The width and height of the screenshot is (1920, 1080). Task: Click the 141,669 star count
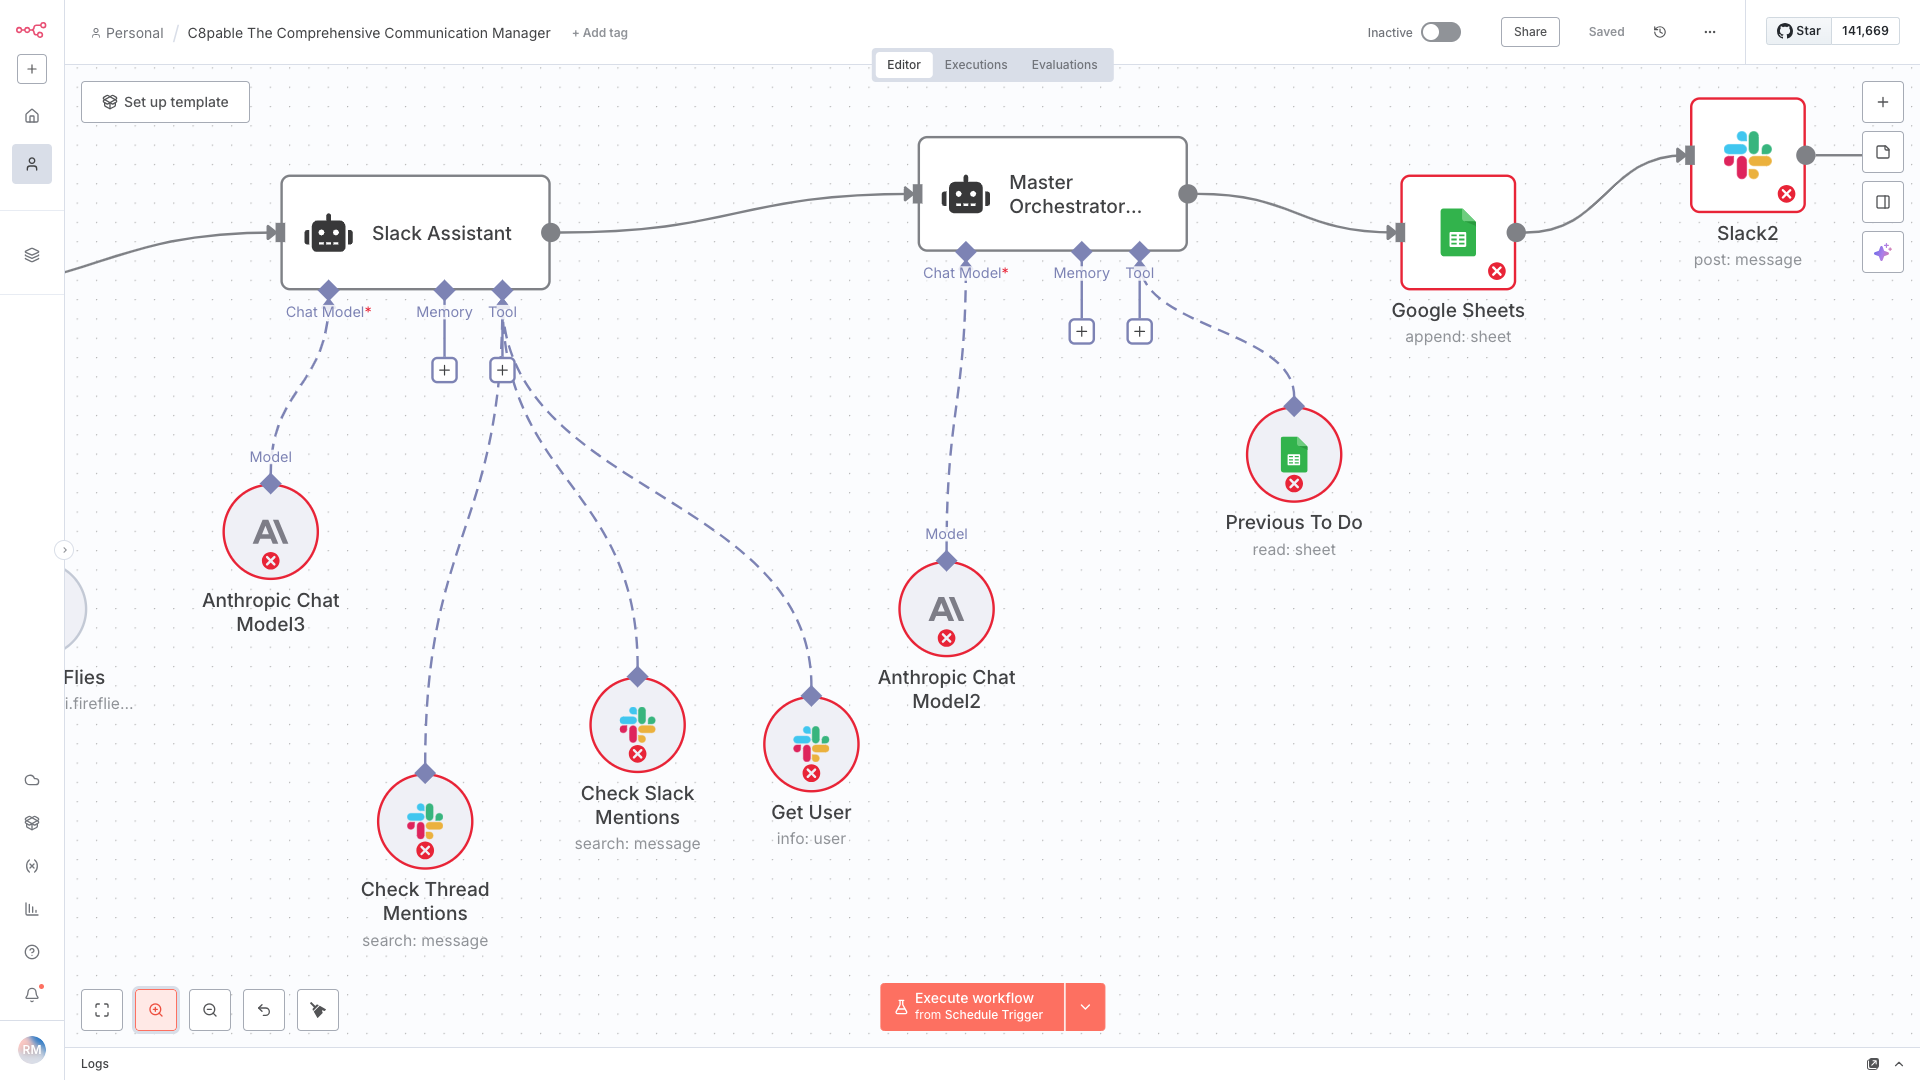[1865, 31]
